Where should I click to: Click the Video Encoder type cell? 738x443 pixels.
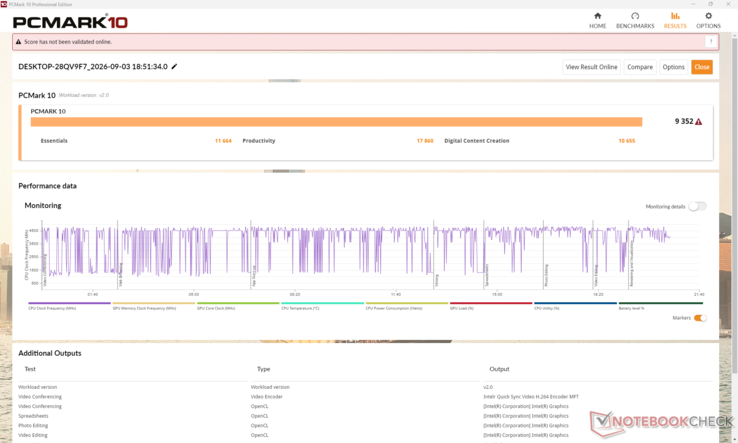pyautogui.click(x=266, y=397)
